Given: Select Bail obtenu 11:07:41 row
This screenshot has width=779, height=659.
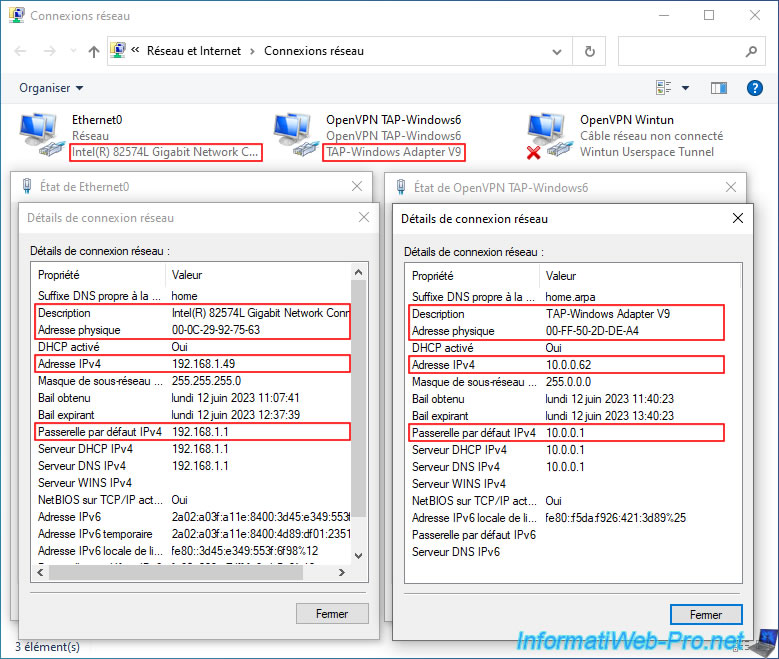Looking at the screenshot, I should tap(193, 398).
